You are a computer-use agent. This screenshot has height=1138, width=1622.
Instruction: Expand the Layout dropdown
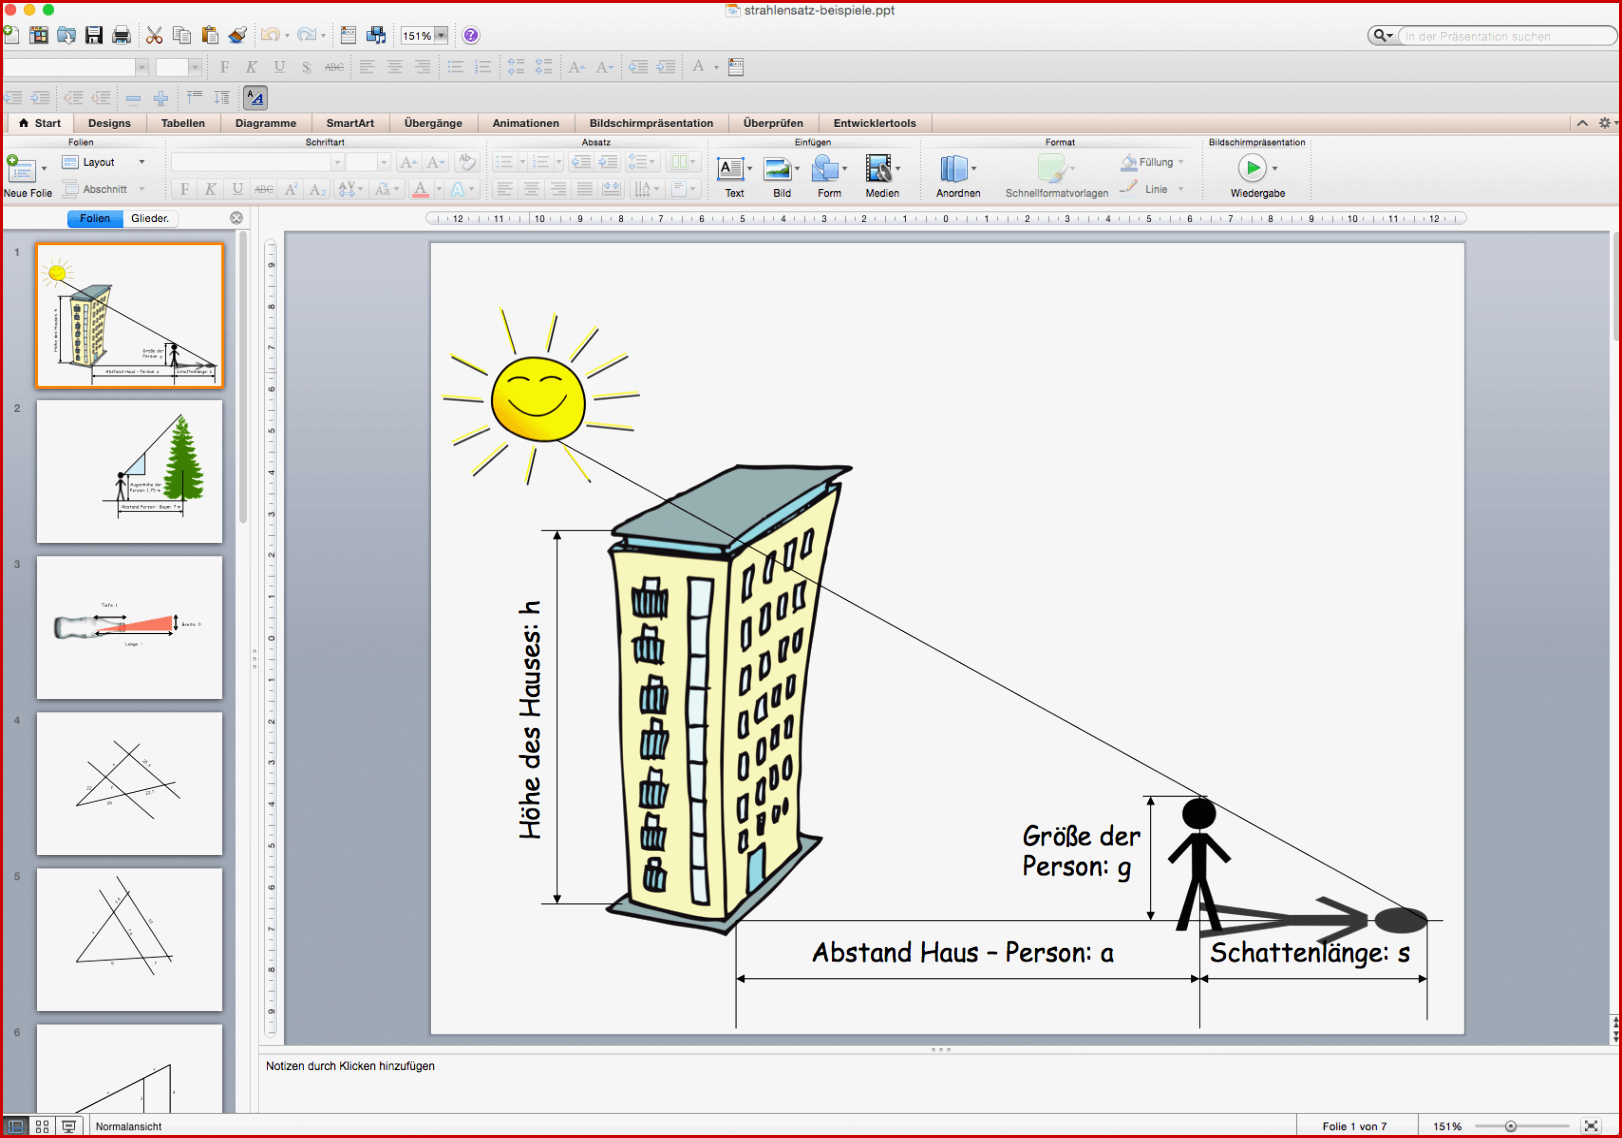click(142, 162)
